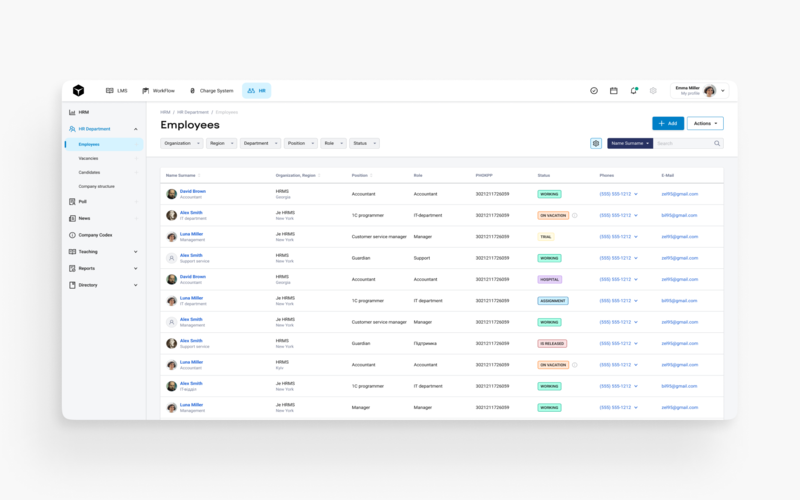Viewport: 800px width, 500px height.
Task: Click the ASSIGNMENT status badge
Action: click(553, 301)
